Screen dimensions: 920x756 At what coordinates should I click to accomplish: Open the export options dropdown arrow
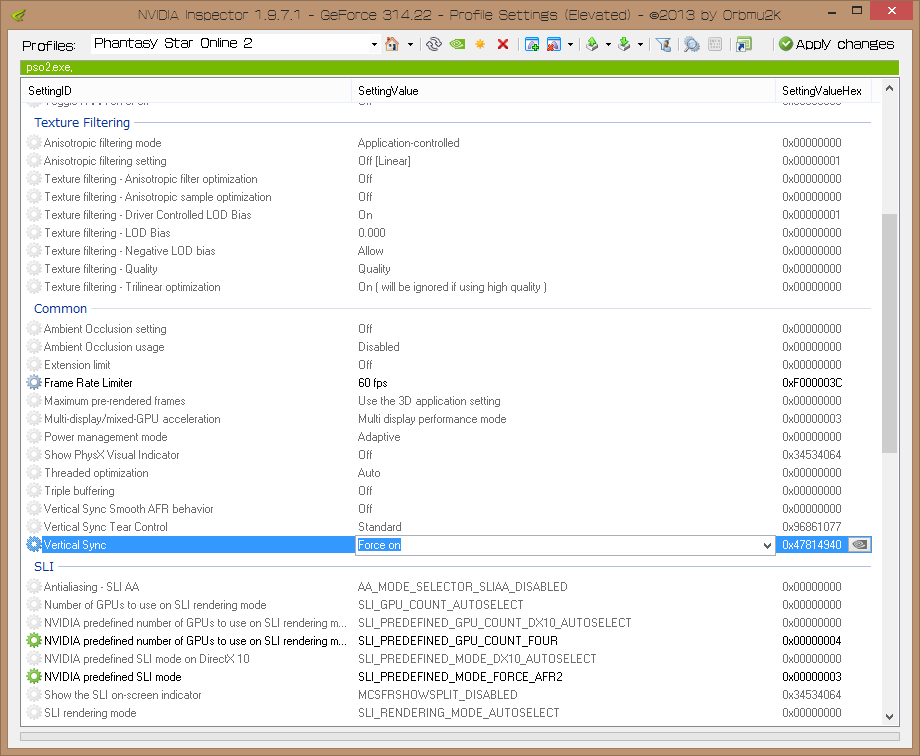click(x=608, y=45)
